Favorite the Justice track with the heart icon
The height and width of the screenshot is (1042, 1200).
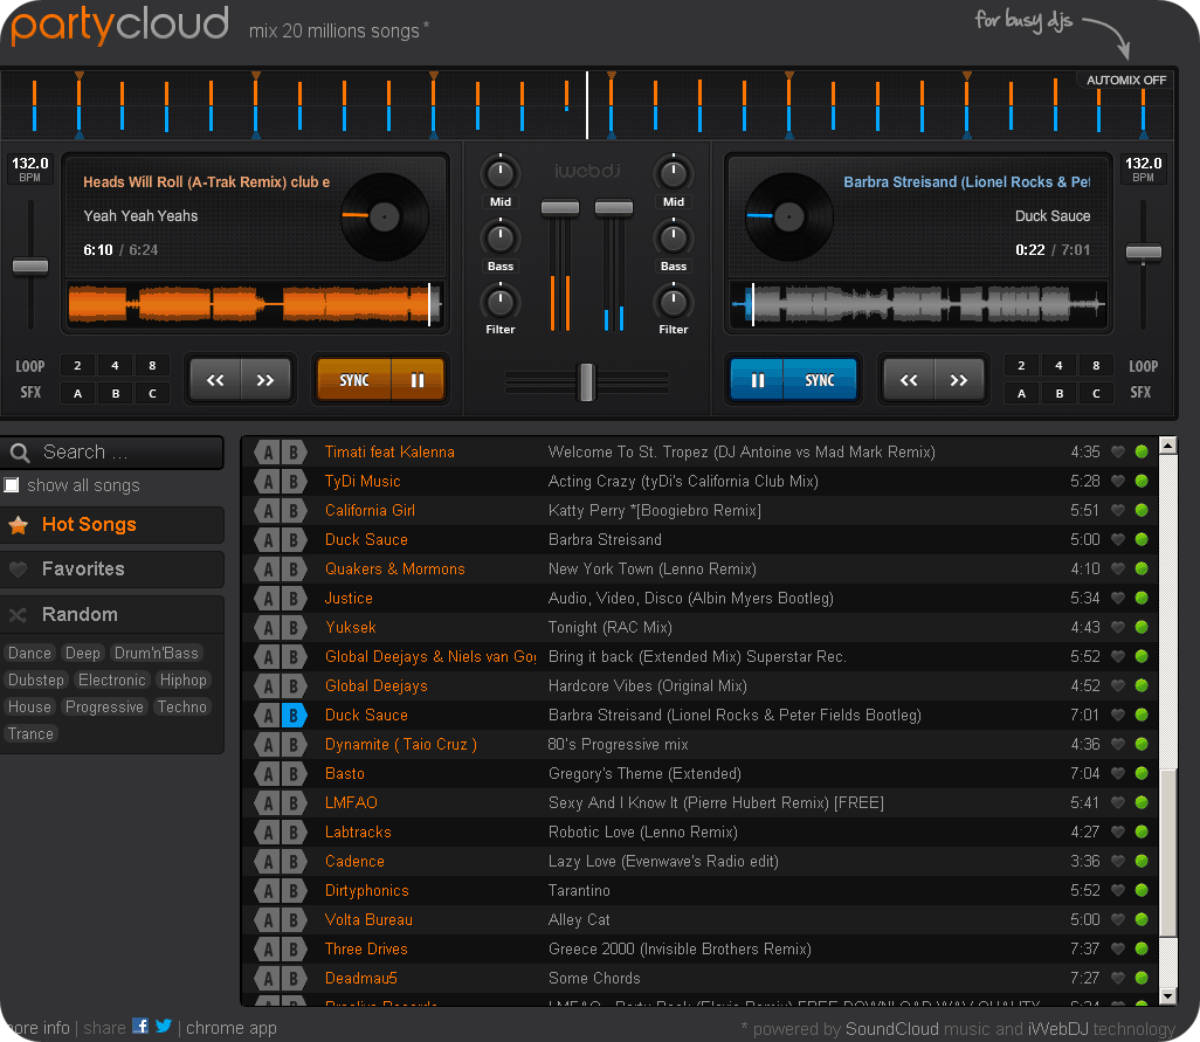[x=1118, y=598]
